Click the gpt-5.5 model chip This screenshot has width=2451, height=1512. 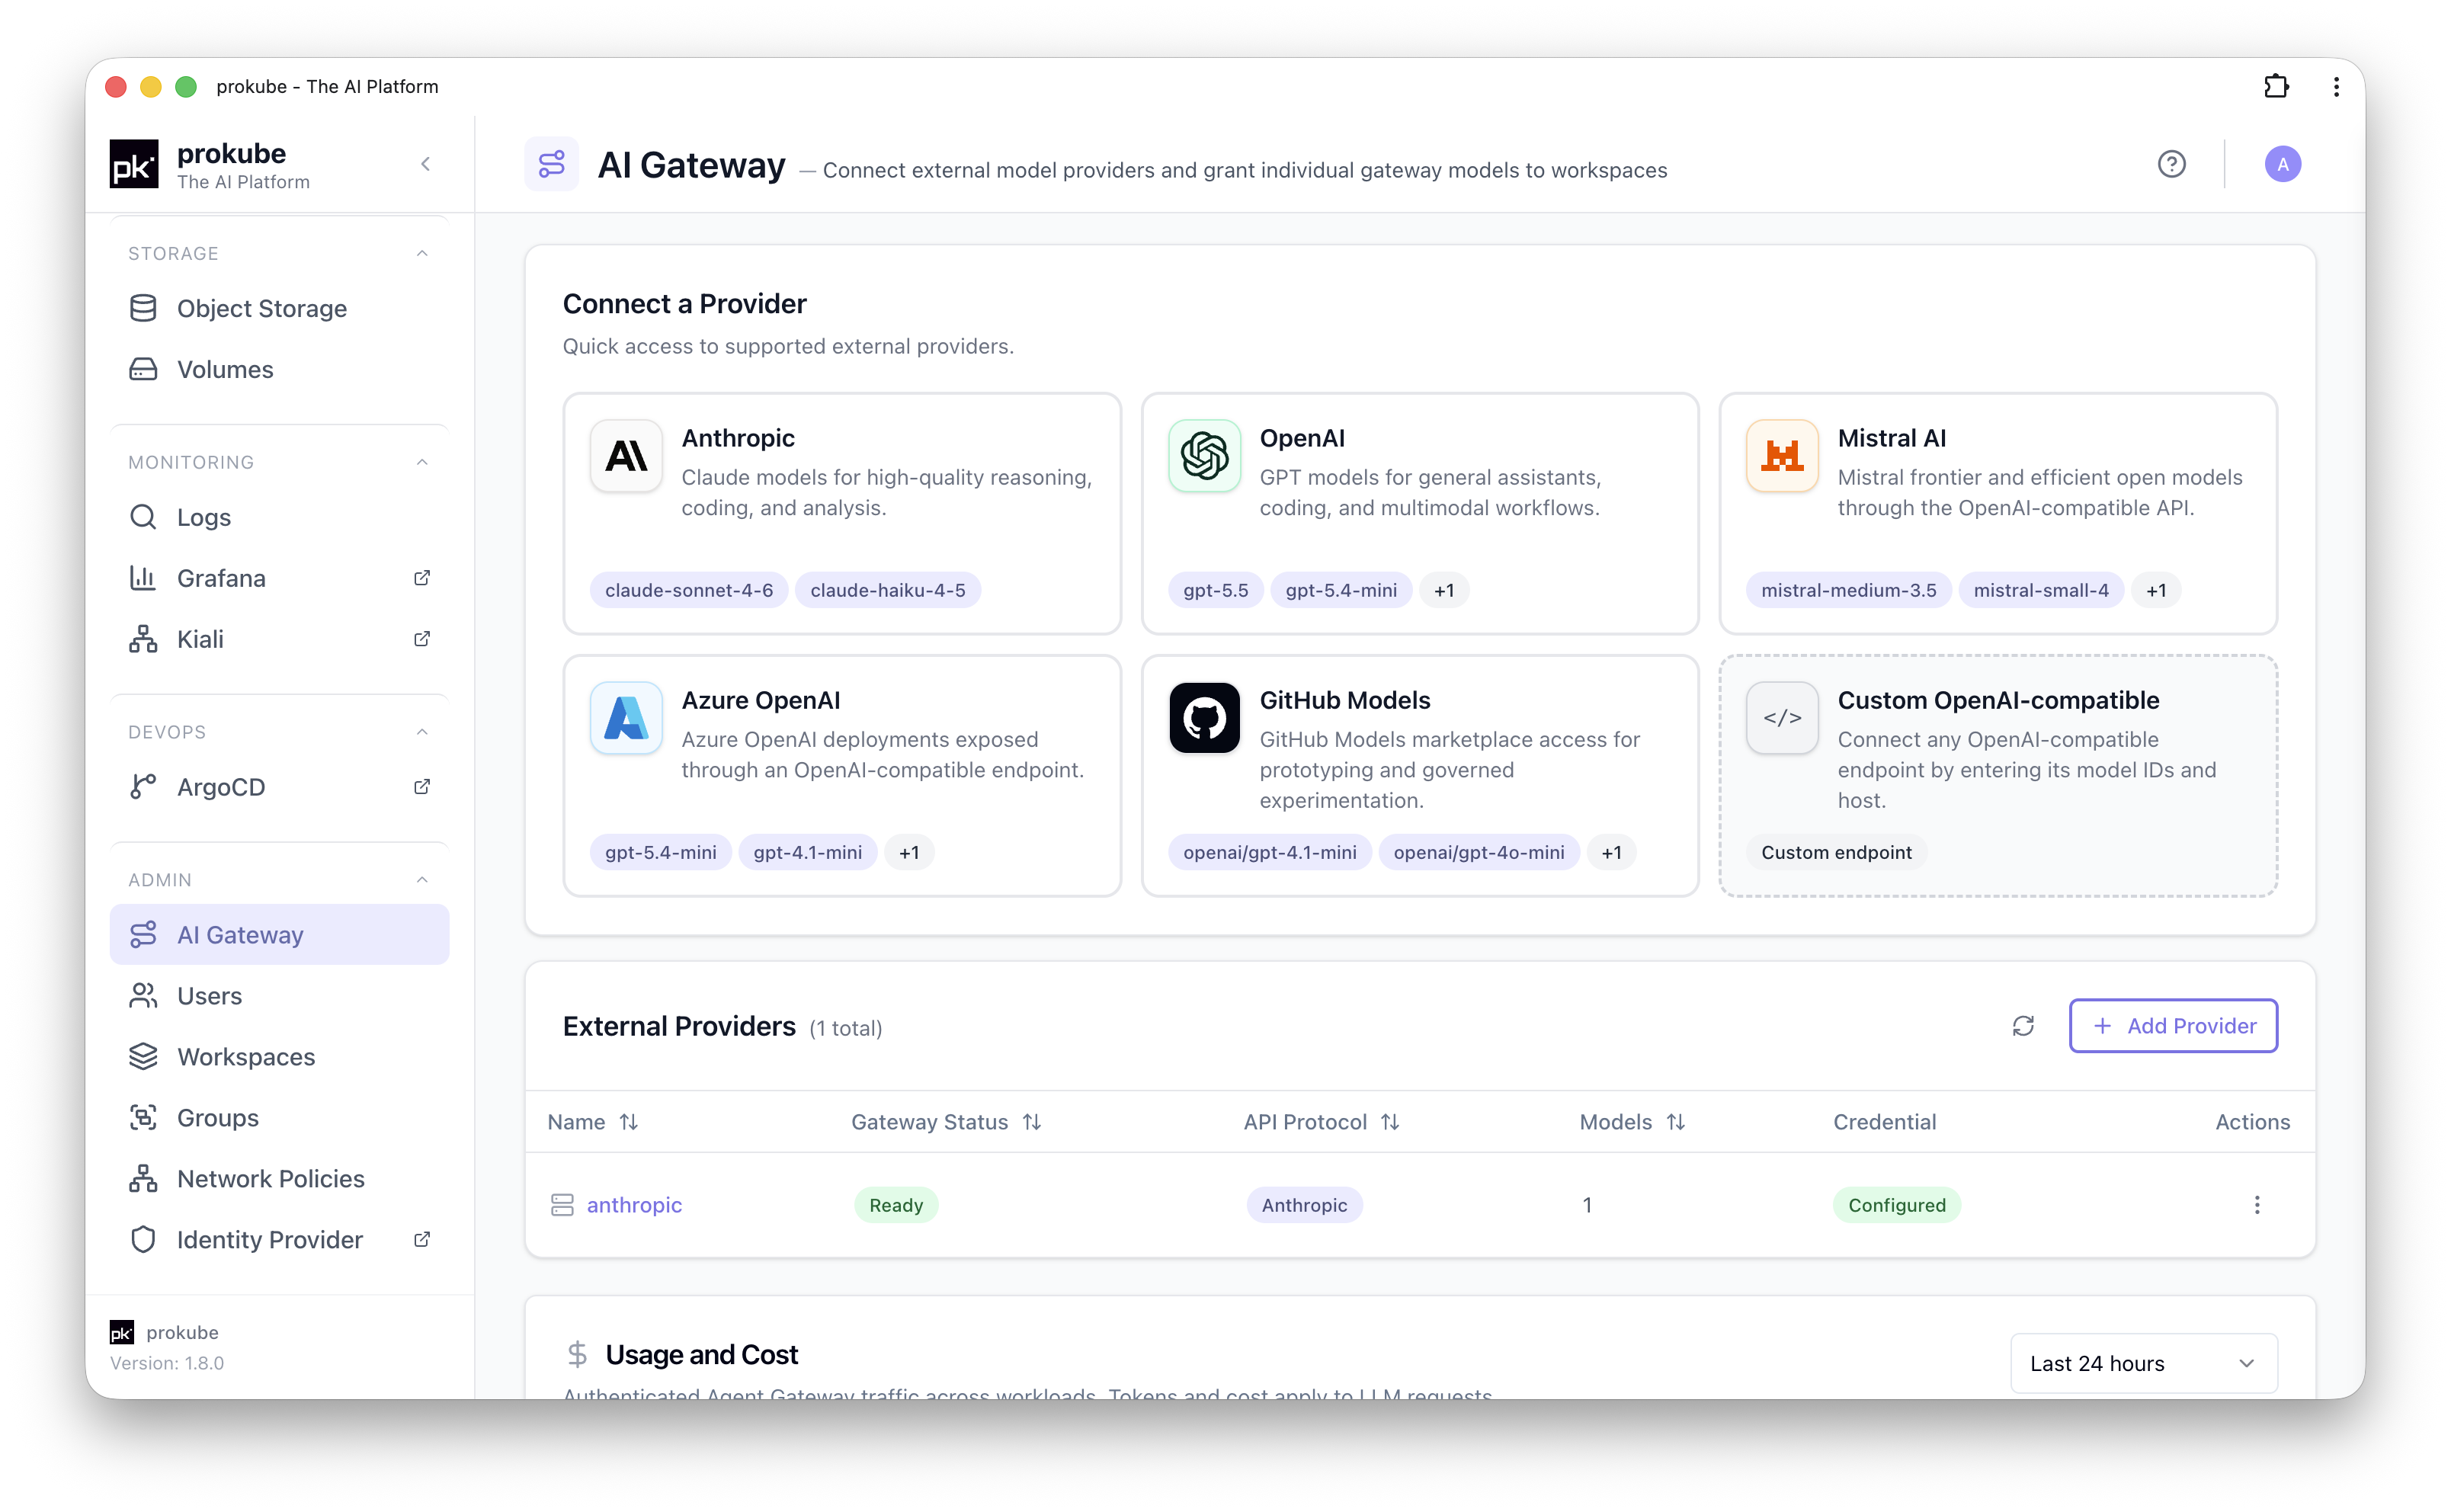[1216, 591]
